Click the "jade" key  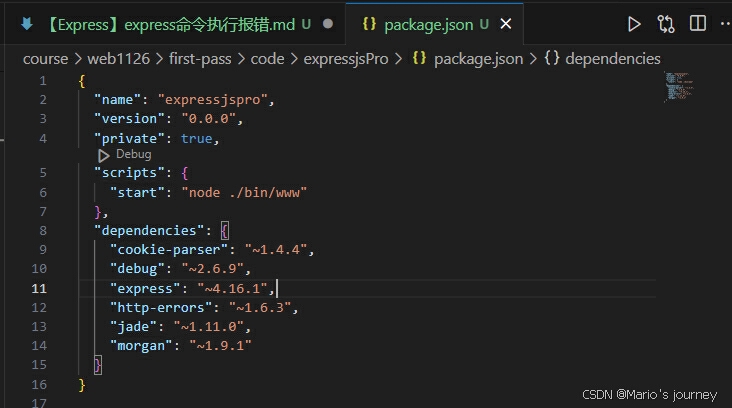tap(134, 327)
